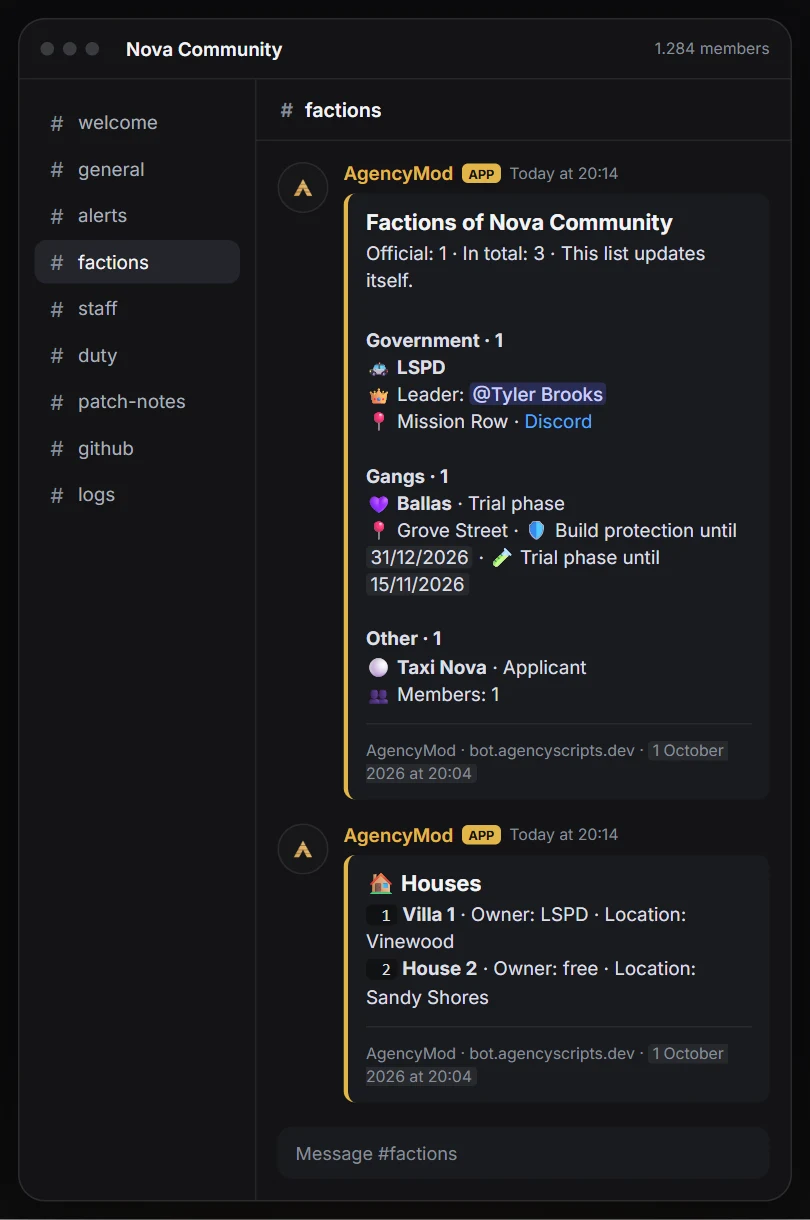Click AgencyMod username on the Houses message

(398, 835)
